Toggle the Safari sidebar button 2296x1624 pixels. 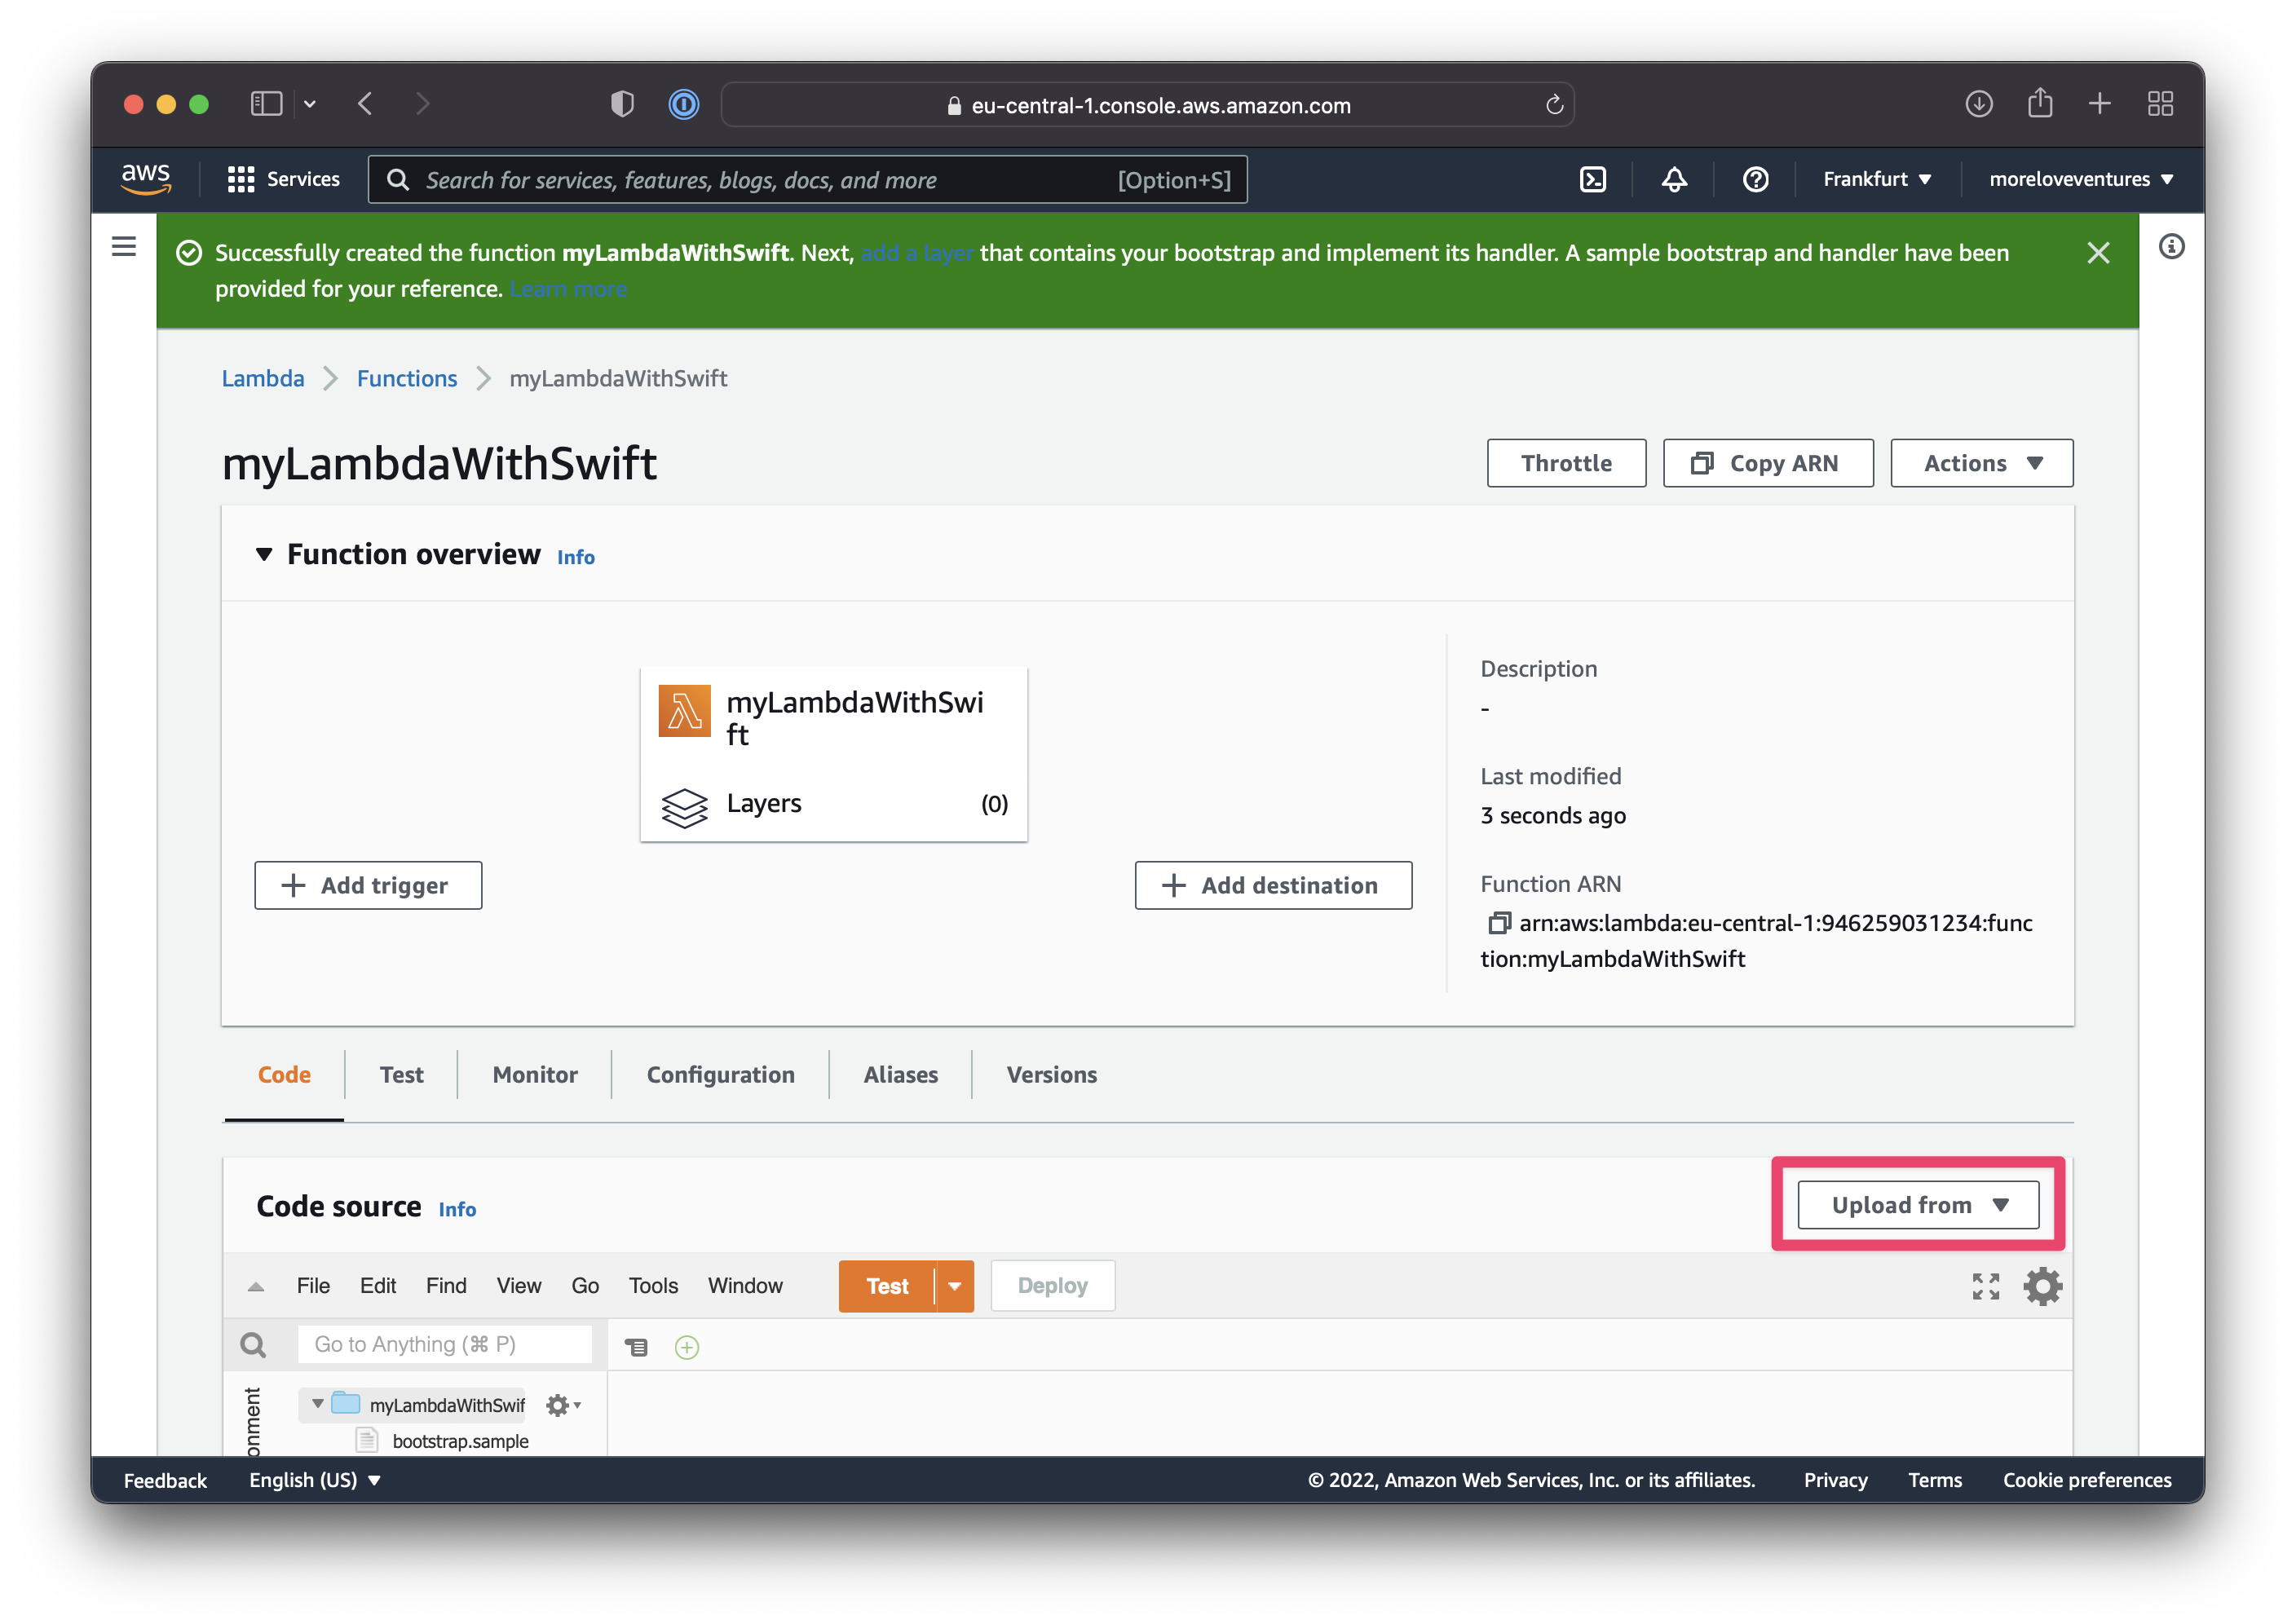(266, 104)
